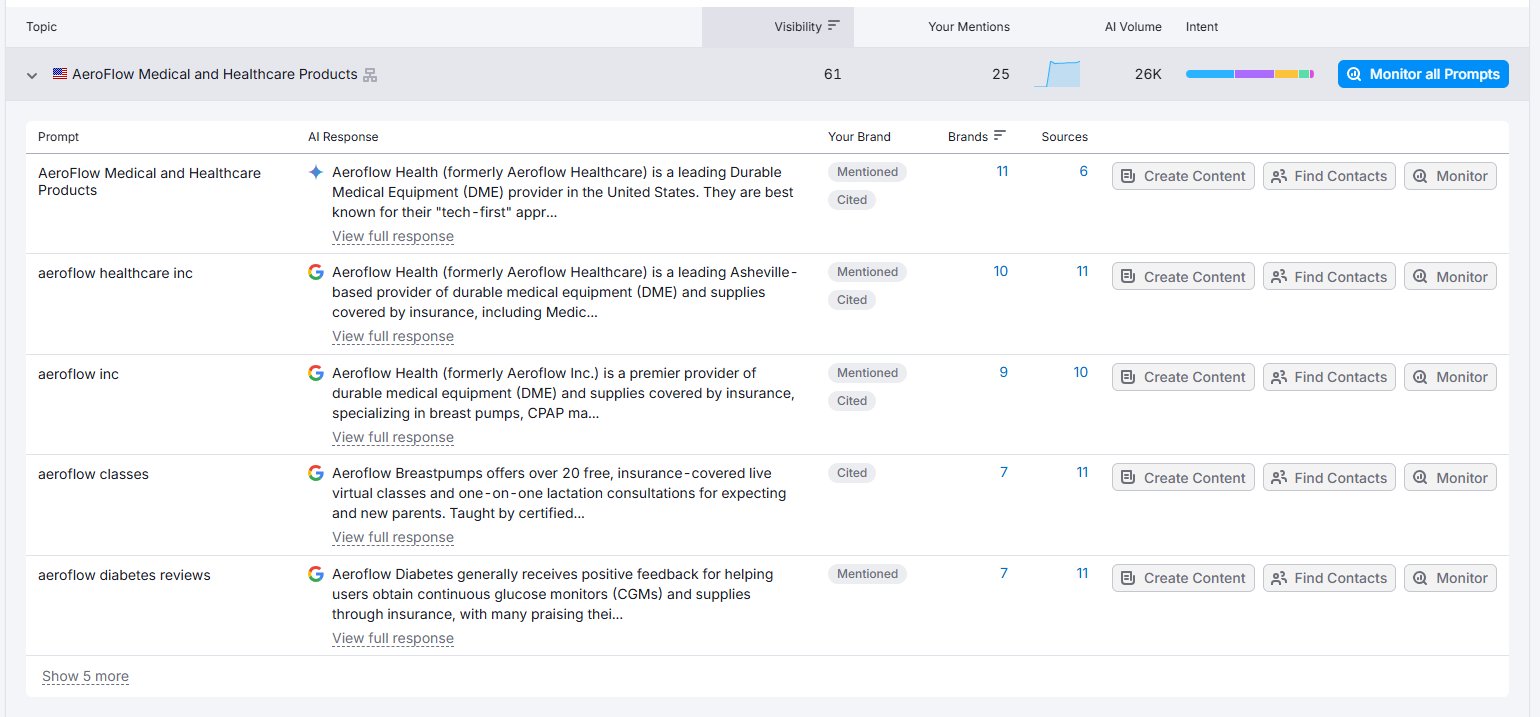
Task: Click the Monitor all Prompts button
Action: [x=1423, y=74]
